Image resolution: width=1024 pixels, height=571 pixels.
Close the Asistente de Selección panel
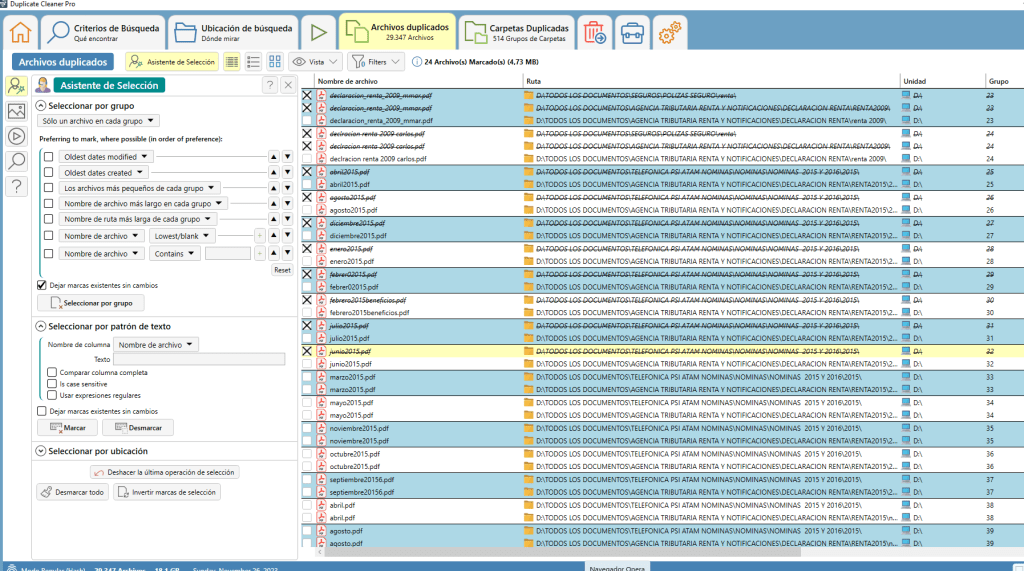point(288,85)
